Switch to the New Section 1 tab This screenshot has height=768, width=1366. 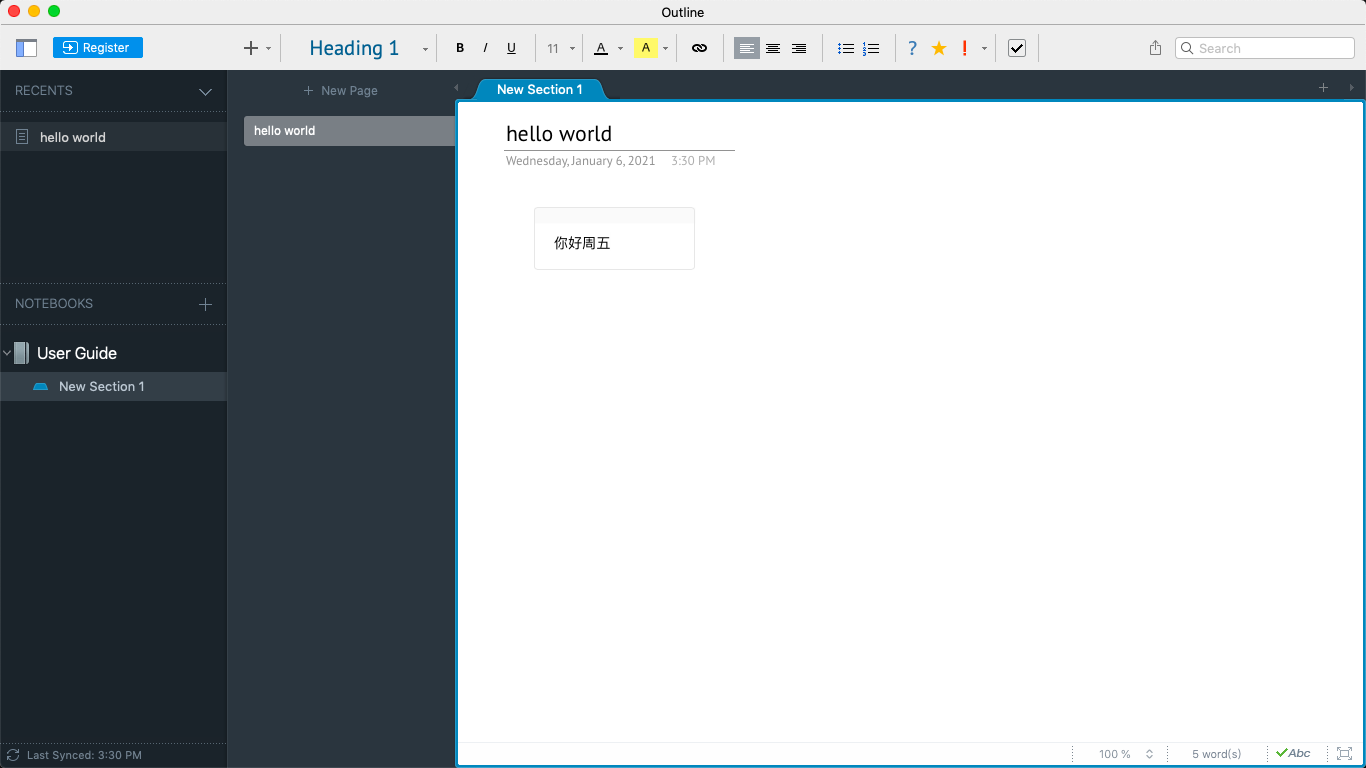tap(539, 89)
